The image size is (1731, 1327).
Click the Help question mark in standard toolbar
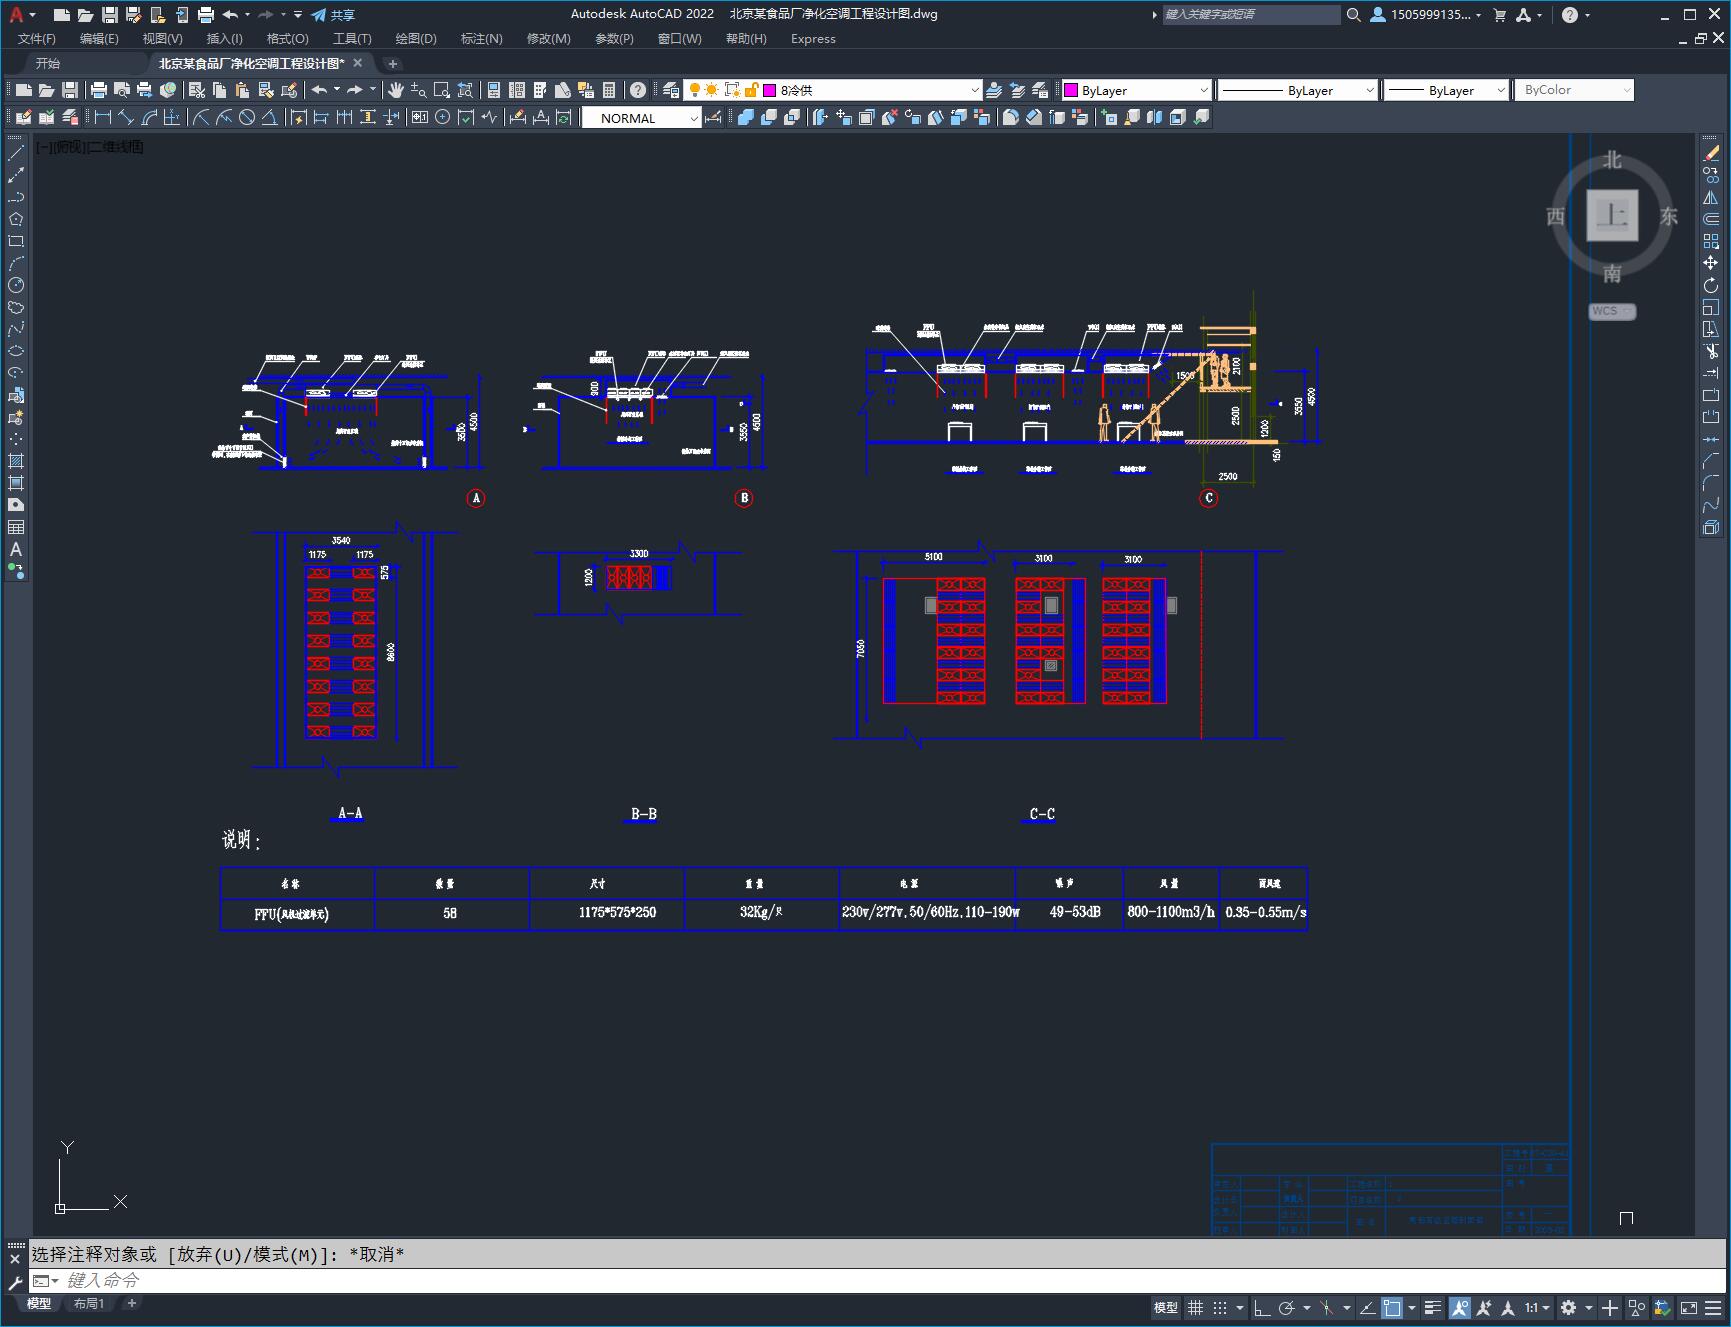(638, 90)
